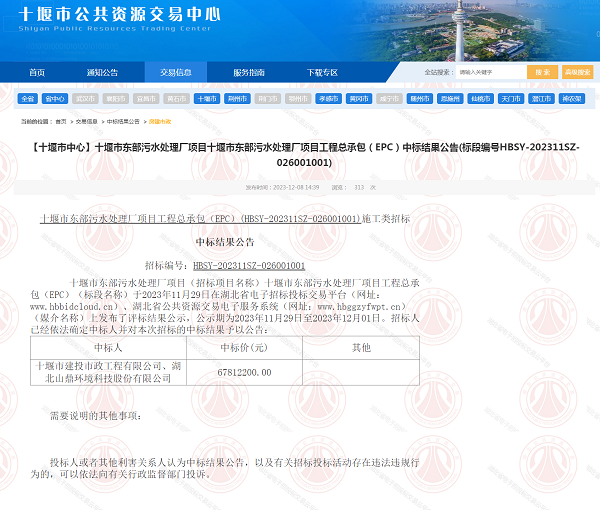The height and width of the screenshot is (510, 600).
Task: Open the underlined project title link HBSY-202311SZ-026001001
Action: (200, 218)
